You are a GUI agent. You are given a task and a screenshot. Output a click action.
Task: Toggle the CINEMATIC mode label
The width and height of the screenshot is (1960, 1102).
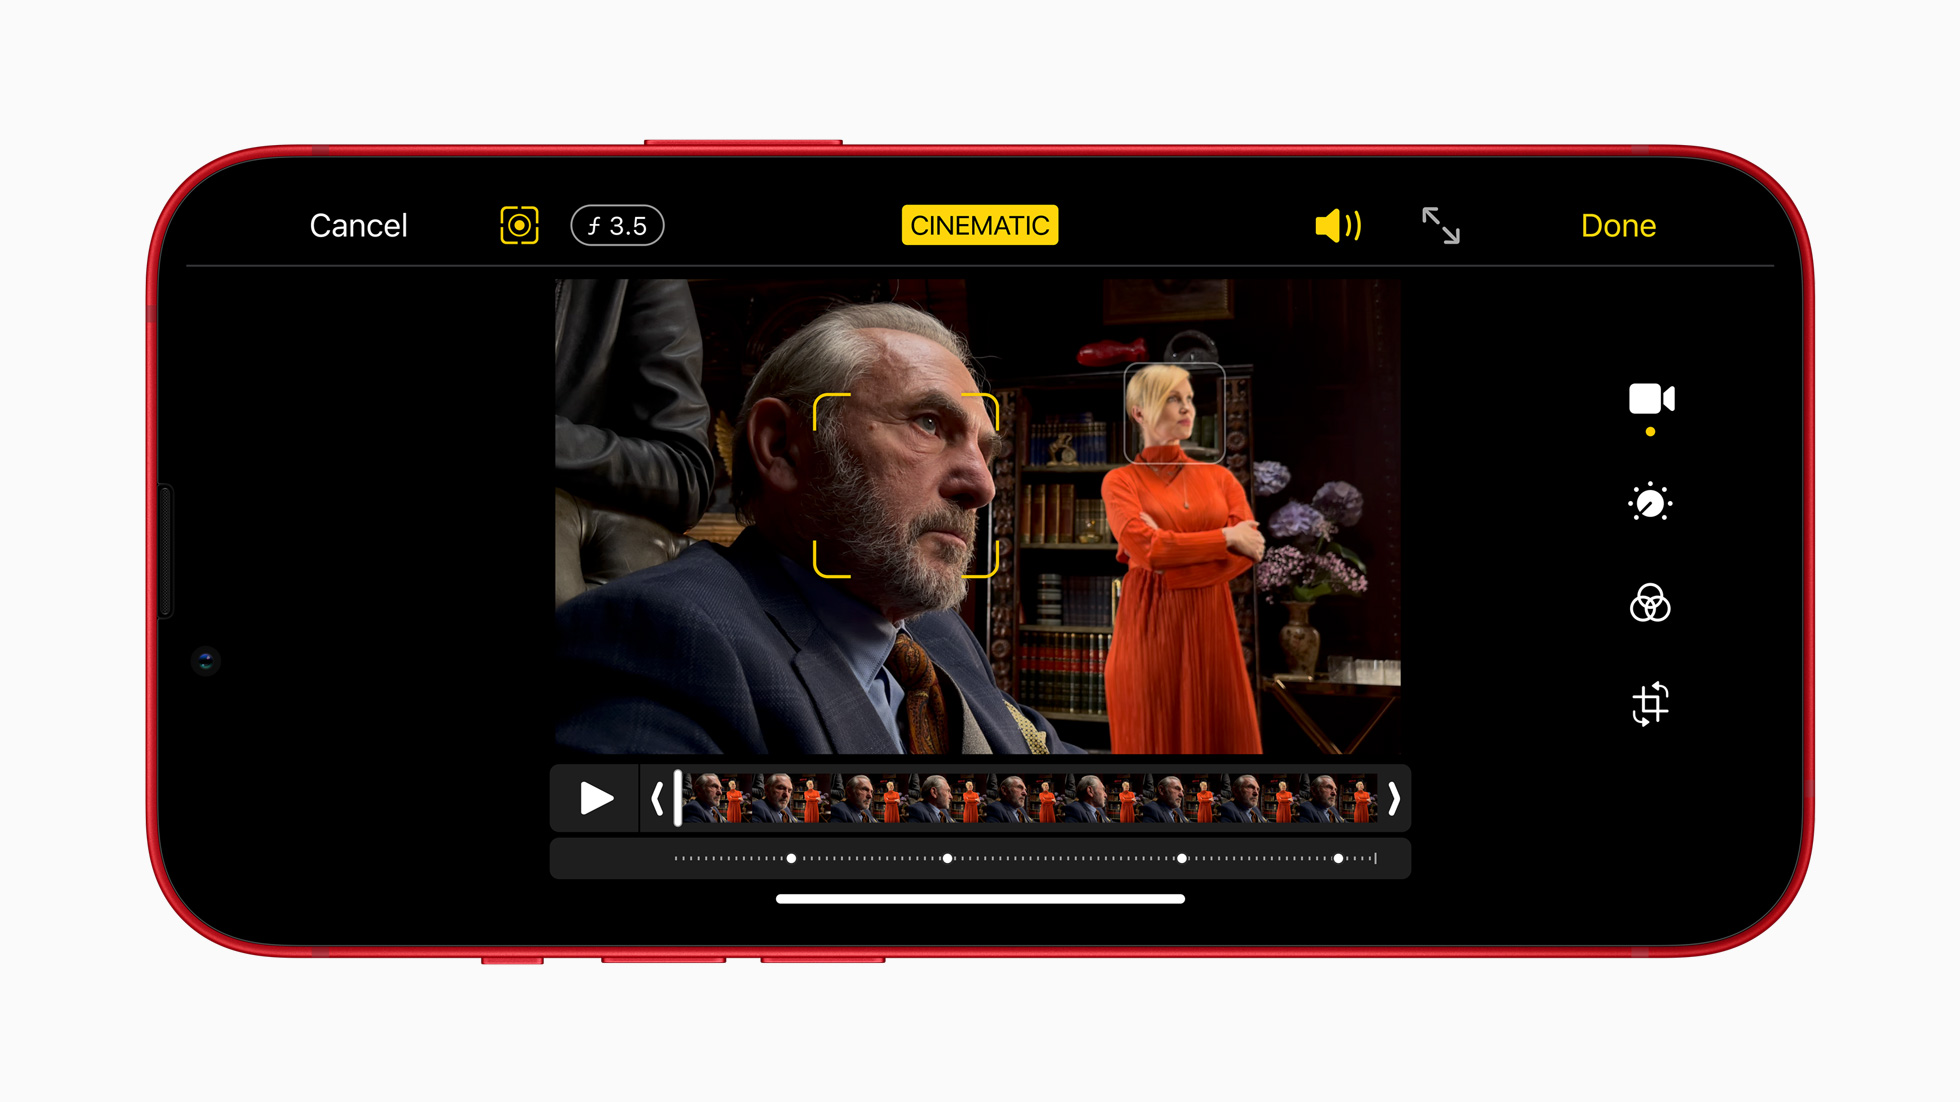979,225
